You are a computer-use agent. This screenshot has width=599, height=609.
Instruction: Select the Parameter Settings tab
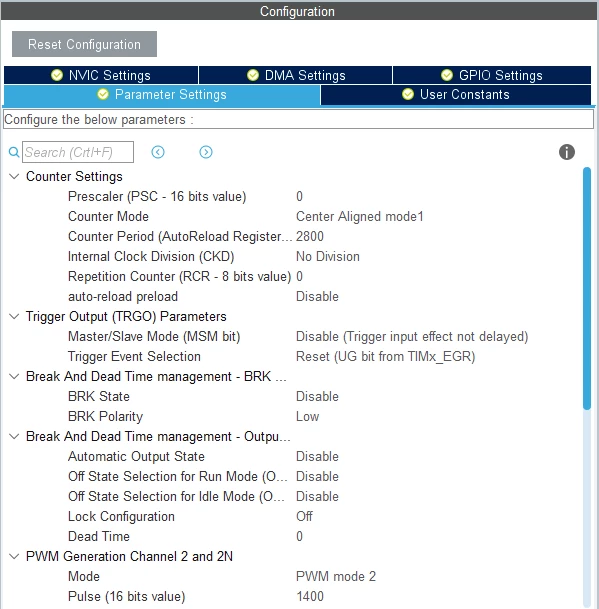(x=162, y=95)
